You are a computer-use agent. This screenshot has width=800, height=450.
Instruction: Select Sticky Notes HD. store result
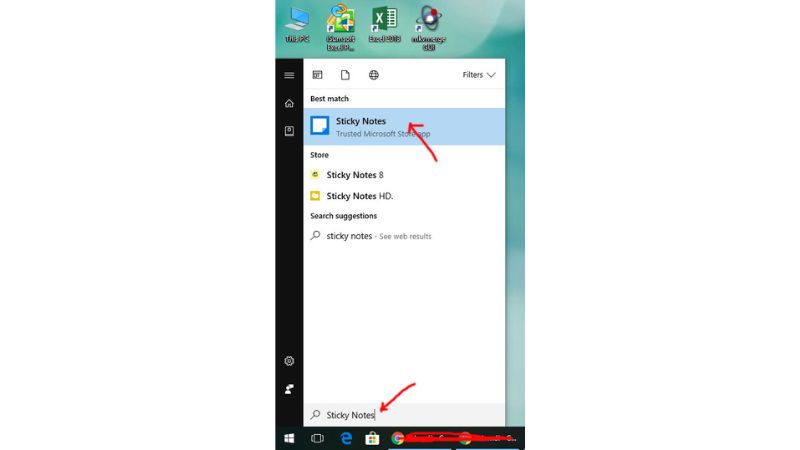pyautogui.click(x=404, y=196)
